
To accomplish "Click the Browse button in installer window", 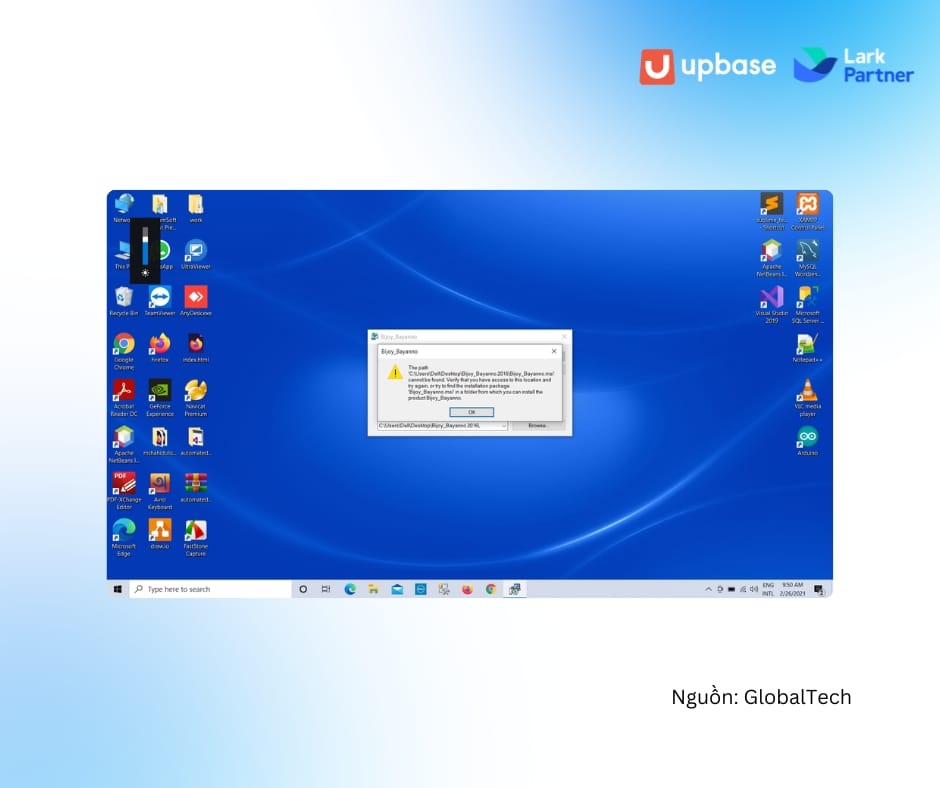I will coord(538,425).
